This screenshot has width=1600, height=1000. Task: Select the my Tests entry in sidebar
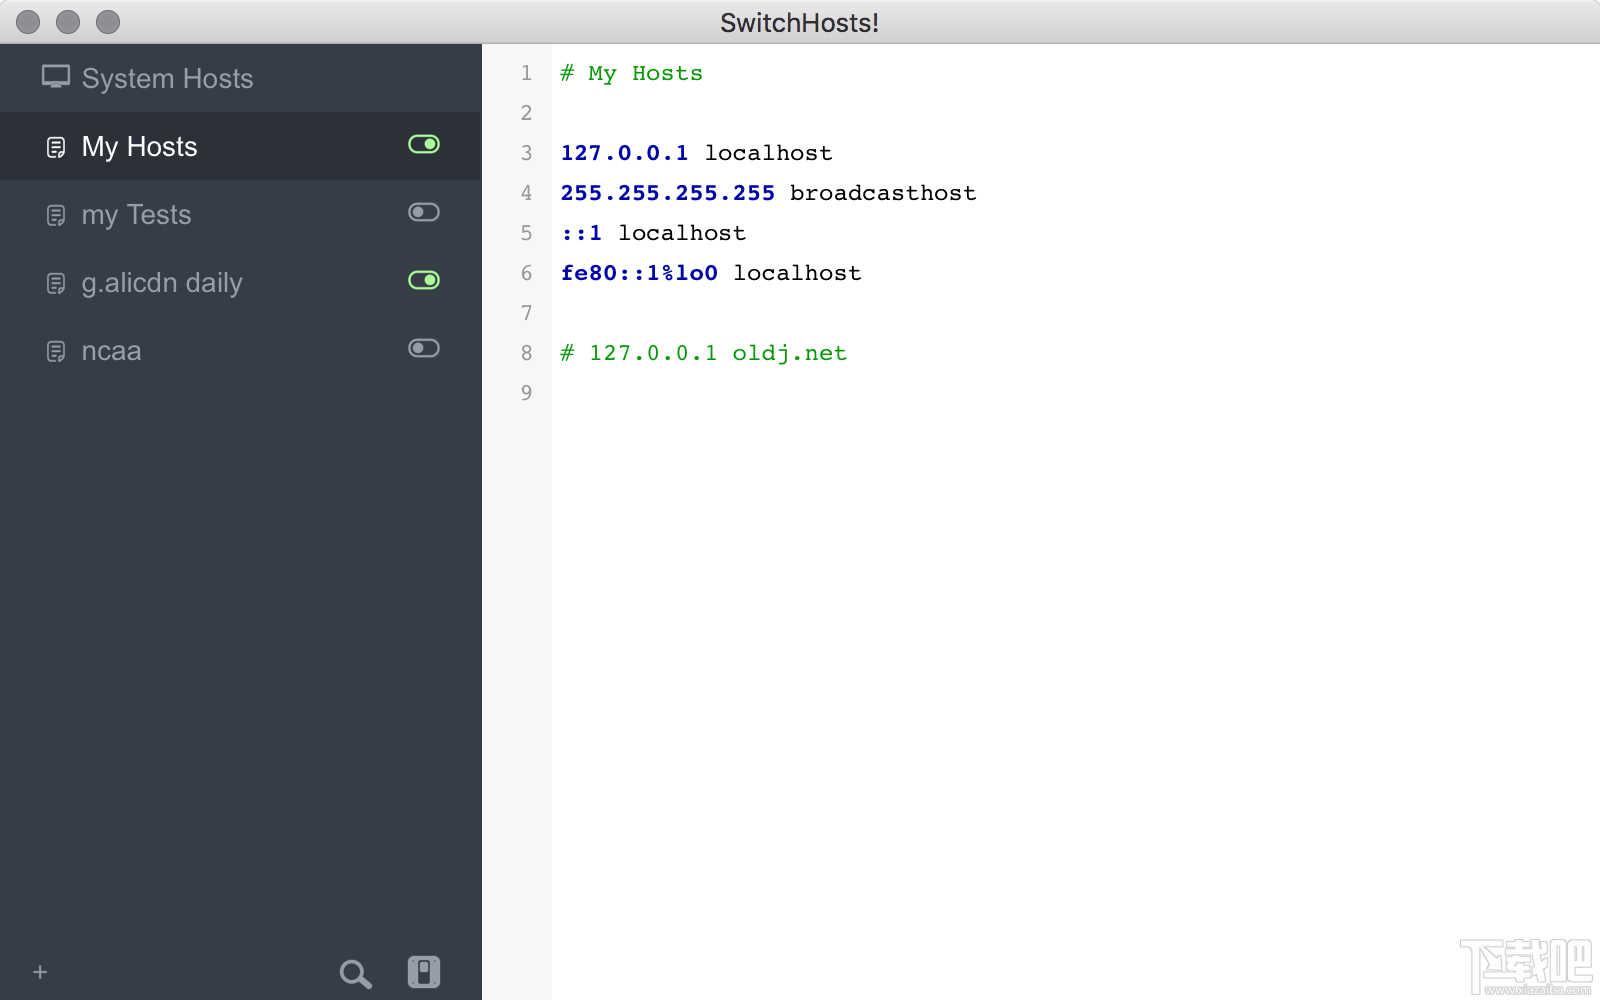click(x=136, y=214)
